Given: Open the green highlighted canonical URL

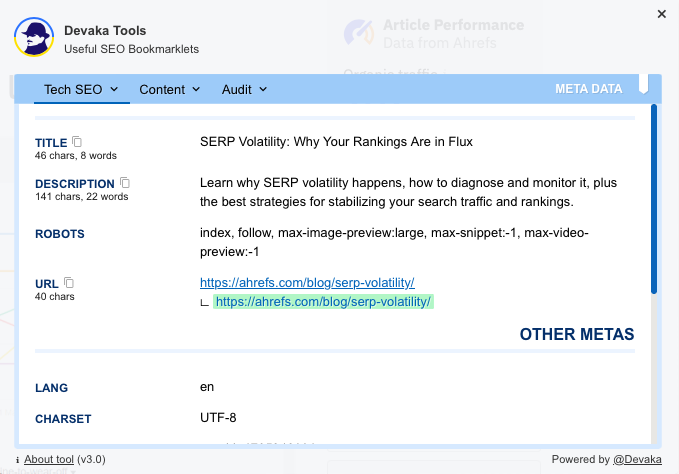Looking at the screenshot, I should click(323, 302).
